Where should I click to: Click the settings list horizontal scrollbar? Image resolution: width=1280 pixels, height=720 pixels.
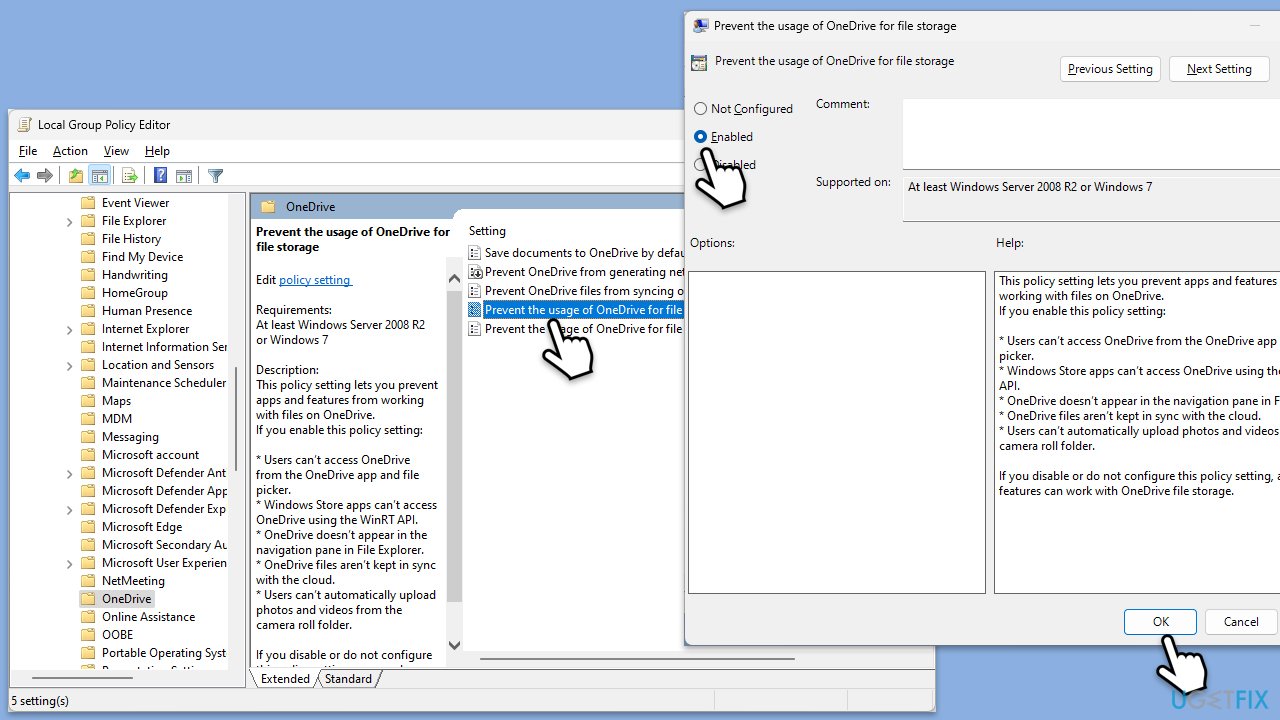(x=636, y=659)
